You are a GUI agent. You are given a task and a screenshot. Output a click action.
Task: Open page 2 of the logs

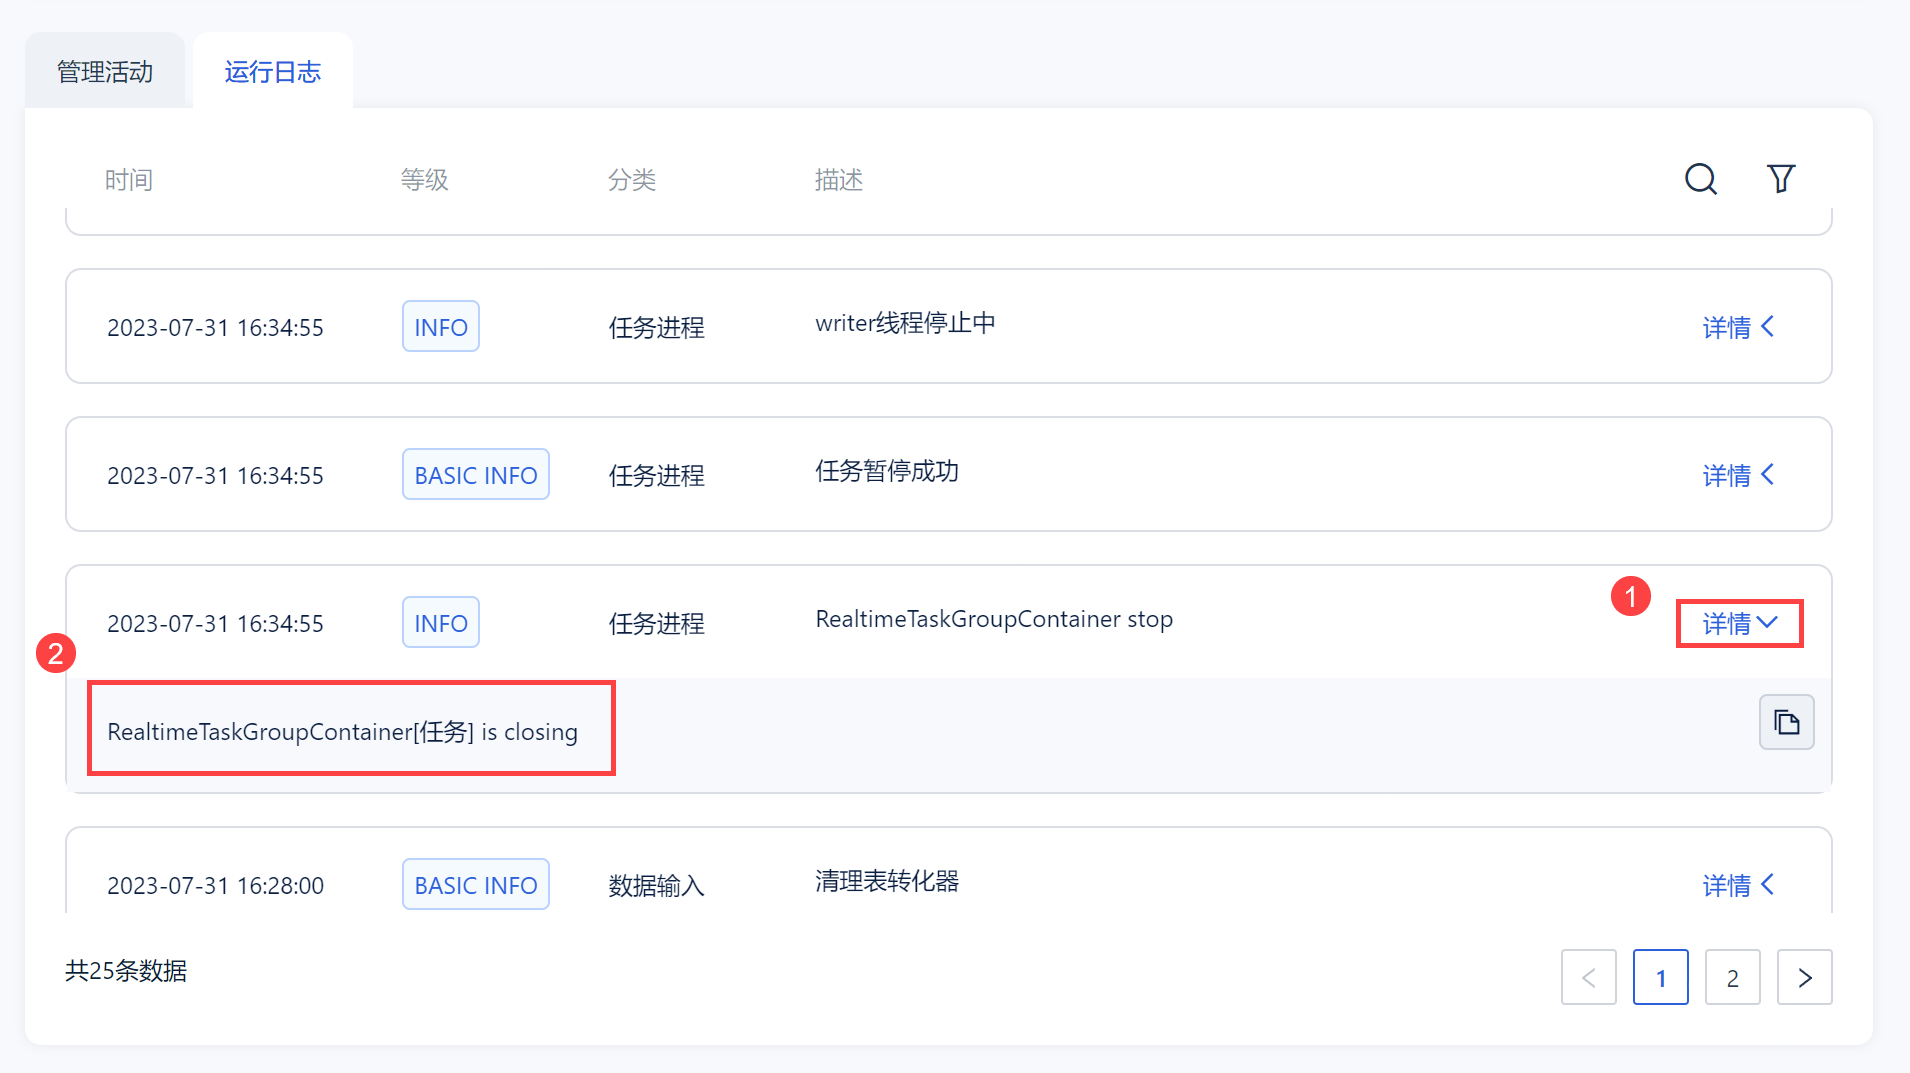pos(1732,977)
